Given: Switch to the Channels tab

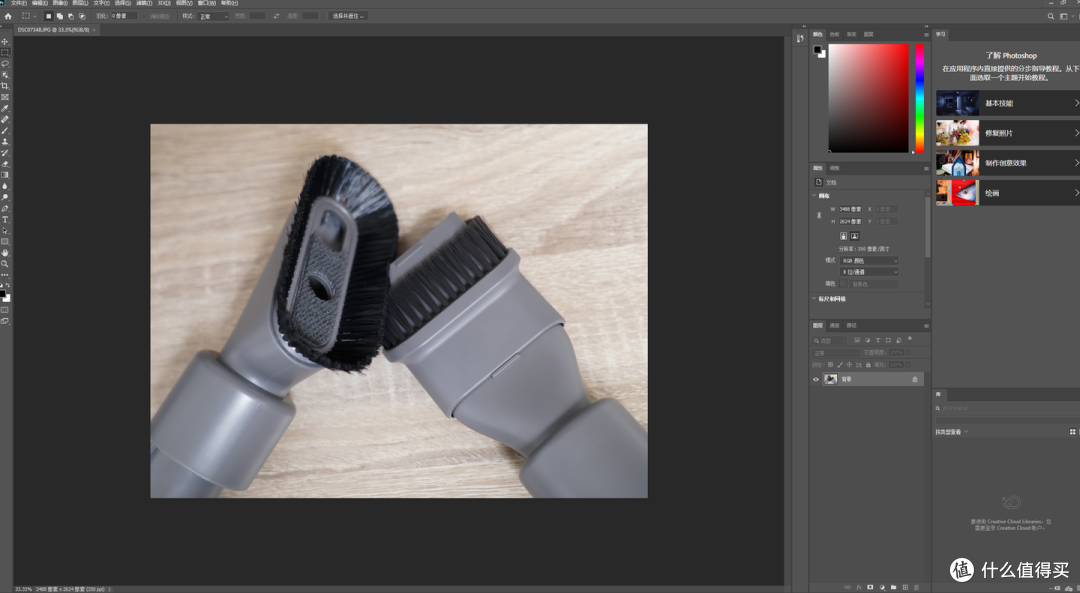Looking at the screenshot, I should click(x=834, y=326).
